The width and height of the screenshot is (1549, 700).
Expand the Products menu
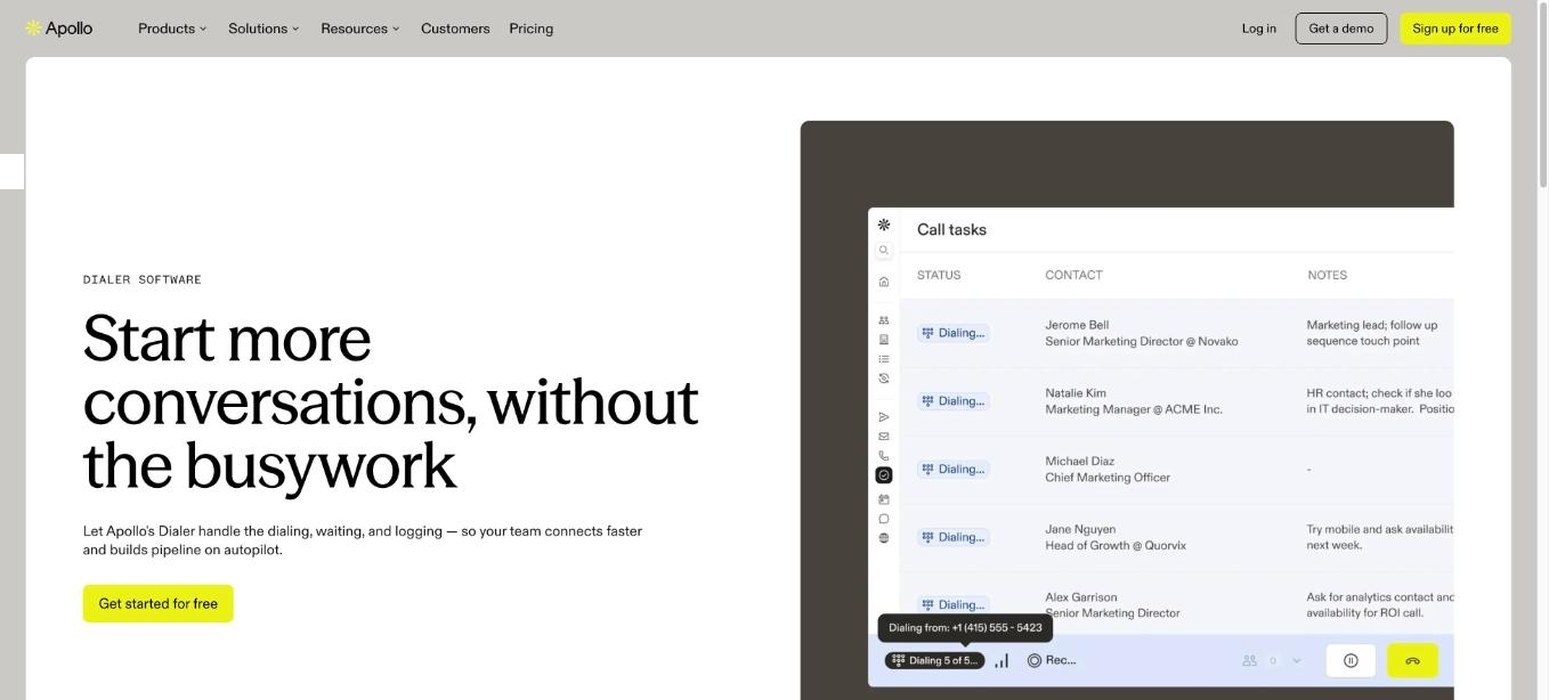(172, 29)
